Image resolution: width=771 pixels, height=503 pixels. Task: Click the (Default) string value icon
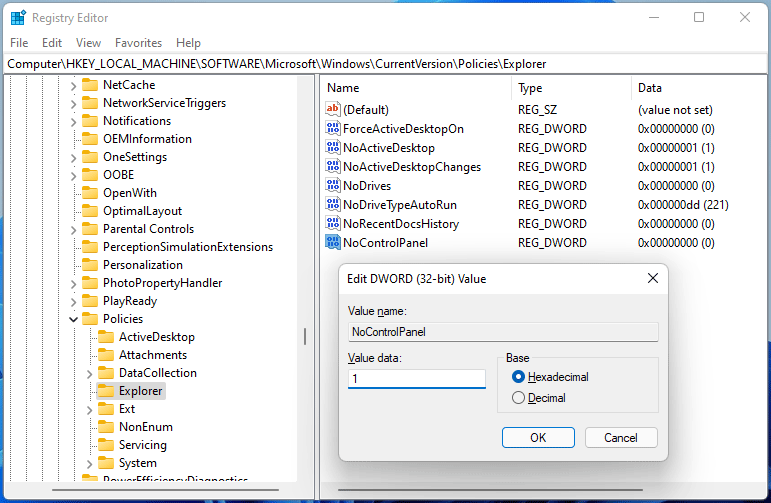click(x=333, y=109)
